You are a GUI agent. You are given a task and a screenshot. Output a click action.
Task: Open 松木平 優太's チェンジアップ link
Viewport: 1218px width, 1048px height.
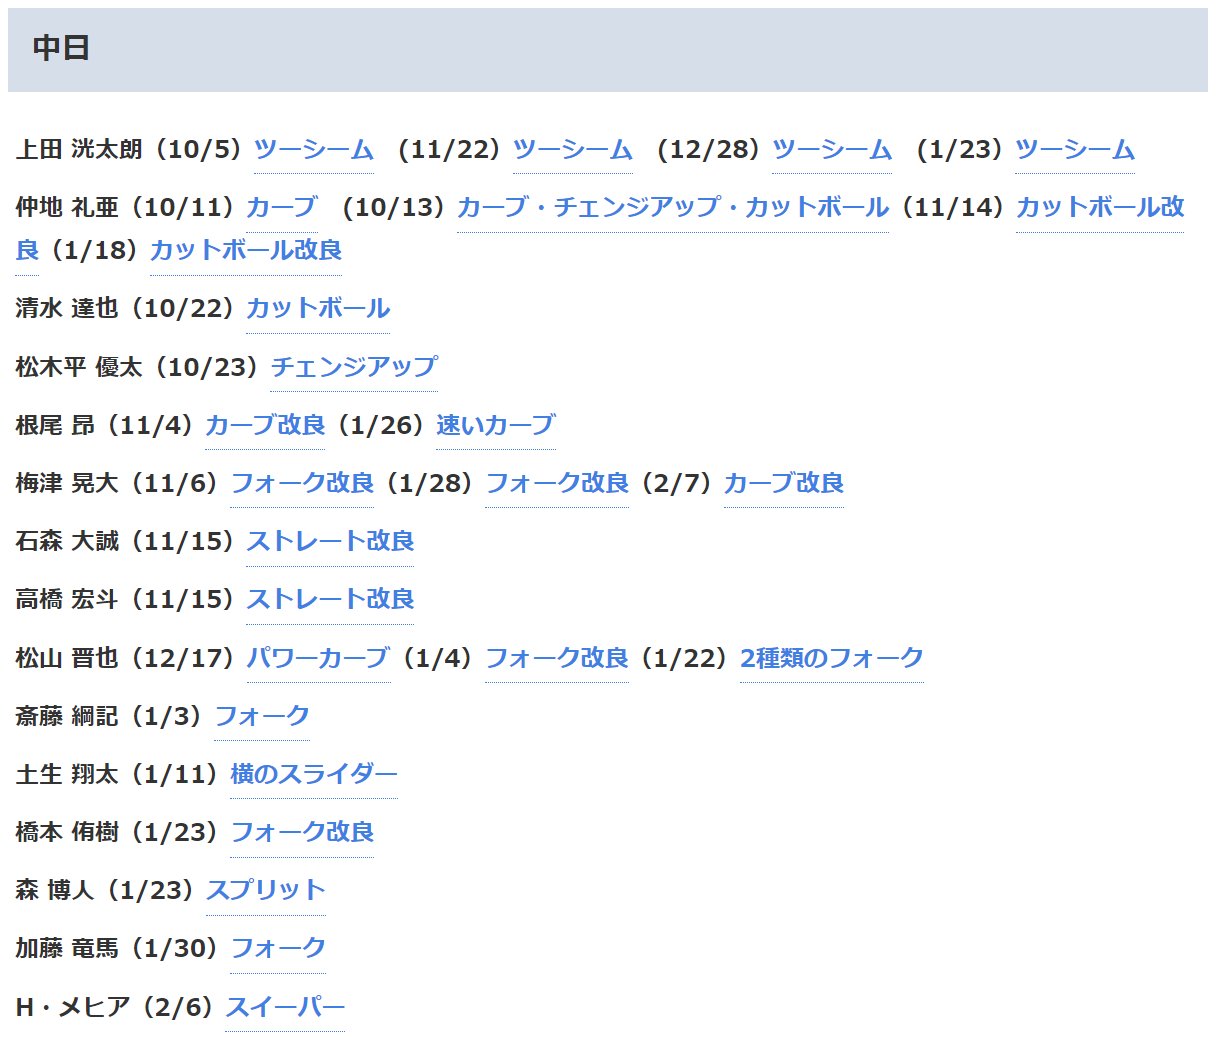(354, 367)
